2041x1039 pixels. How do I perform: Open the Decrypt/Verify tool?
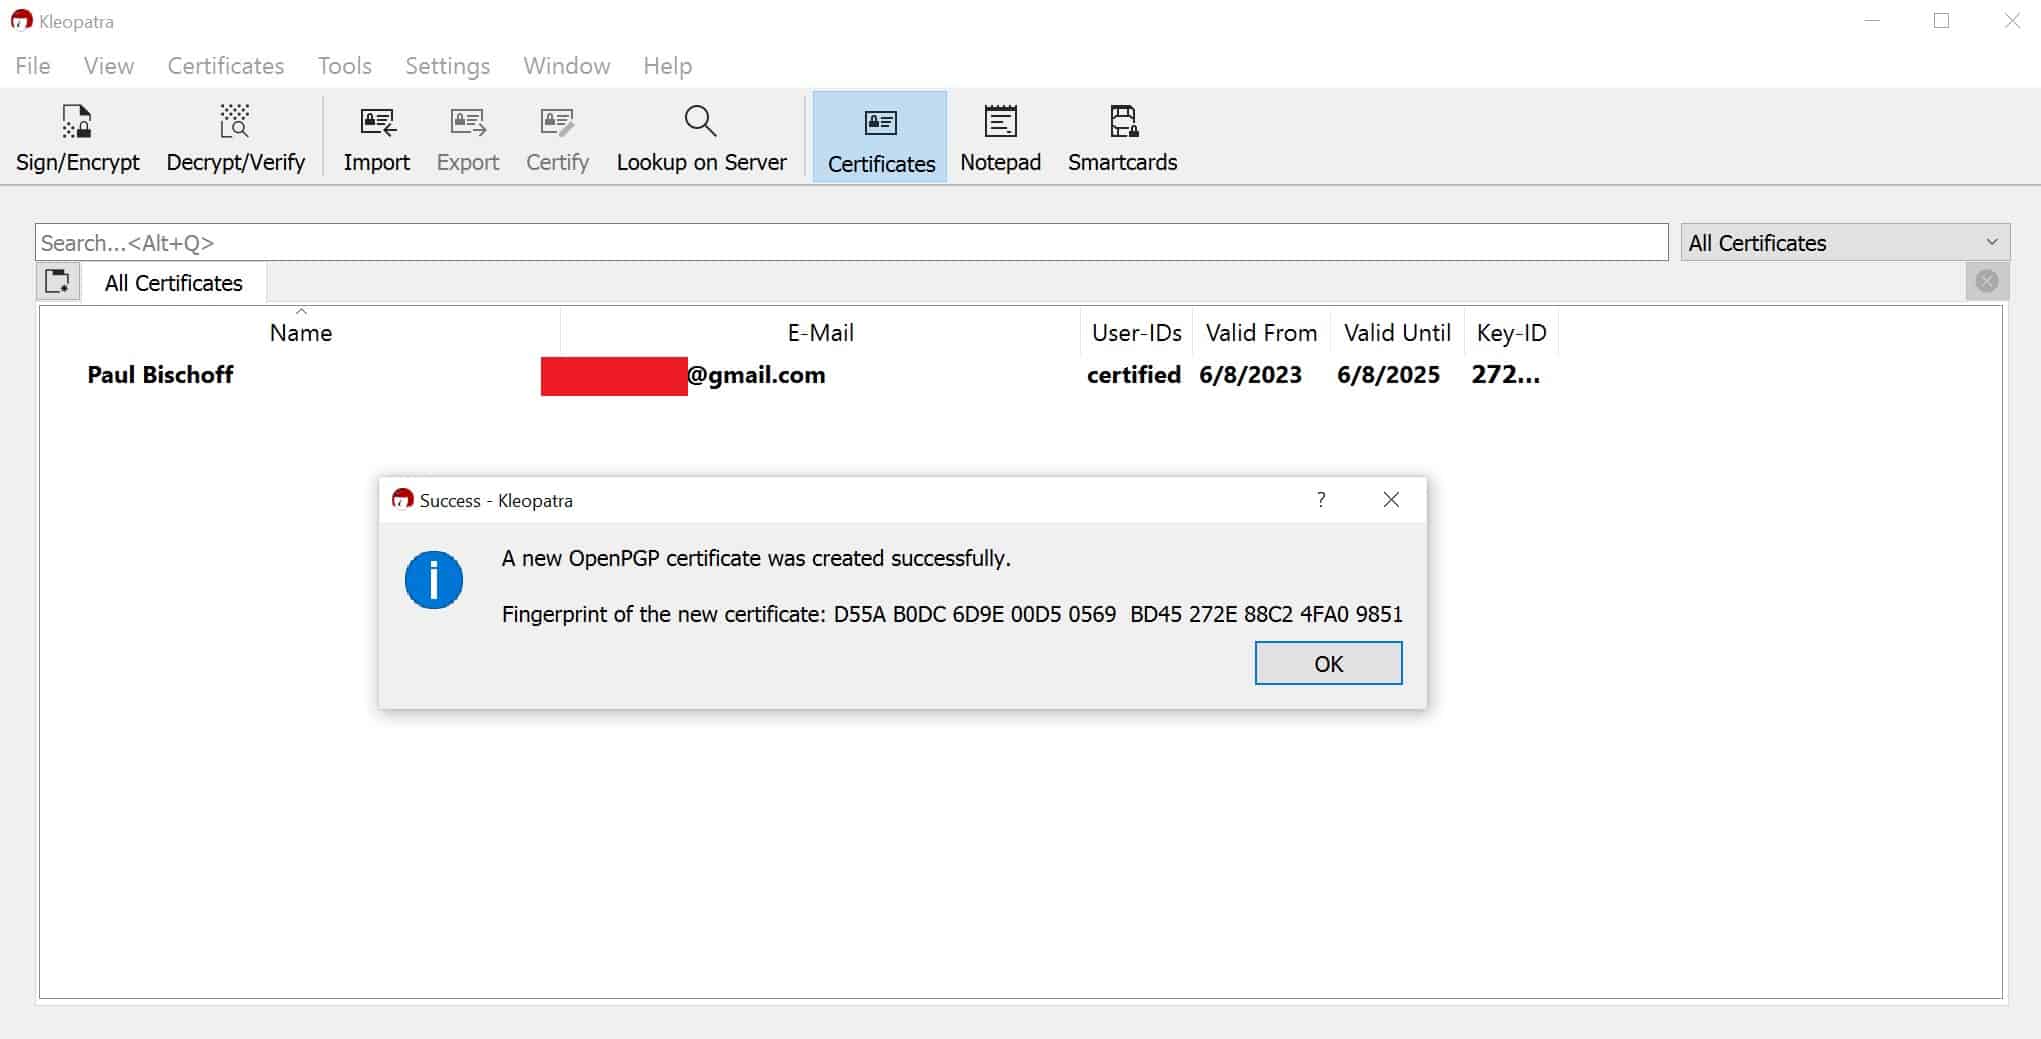[235, 138]
